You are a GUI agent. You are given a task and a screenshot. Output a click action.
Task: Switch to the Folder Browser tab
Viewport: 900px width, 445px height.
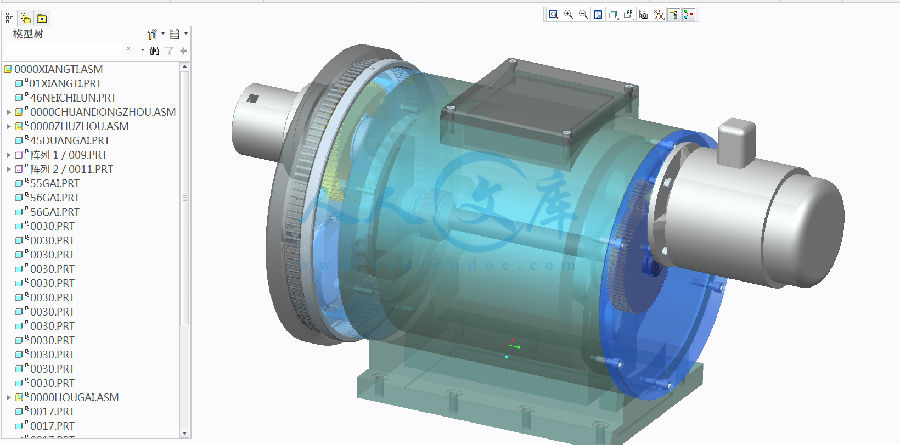point(24,18)
